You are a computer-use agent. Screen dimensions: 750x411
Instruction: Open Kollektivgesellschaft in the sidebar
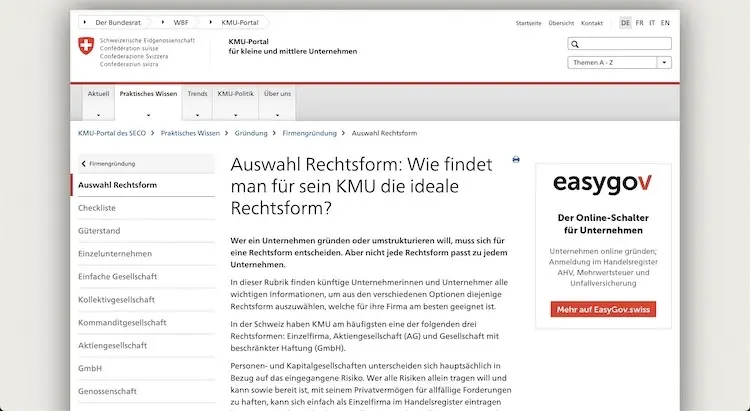[x=116, y=300]
